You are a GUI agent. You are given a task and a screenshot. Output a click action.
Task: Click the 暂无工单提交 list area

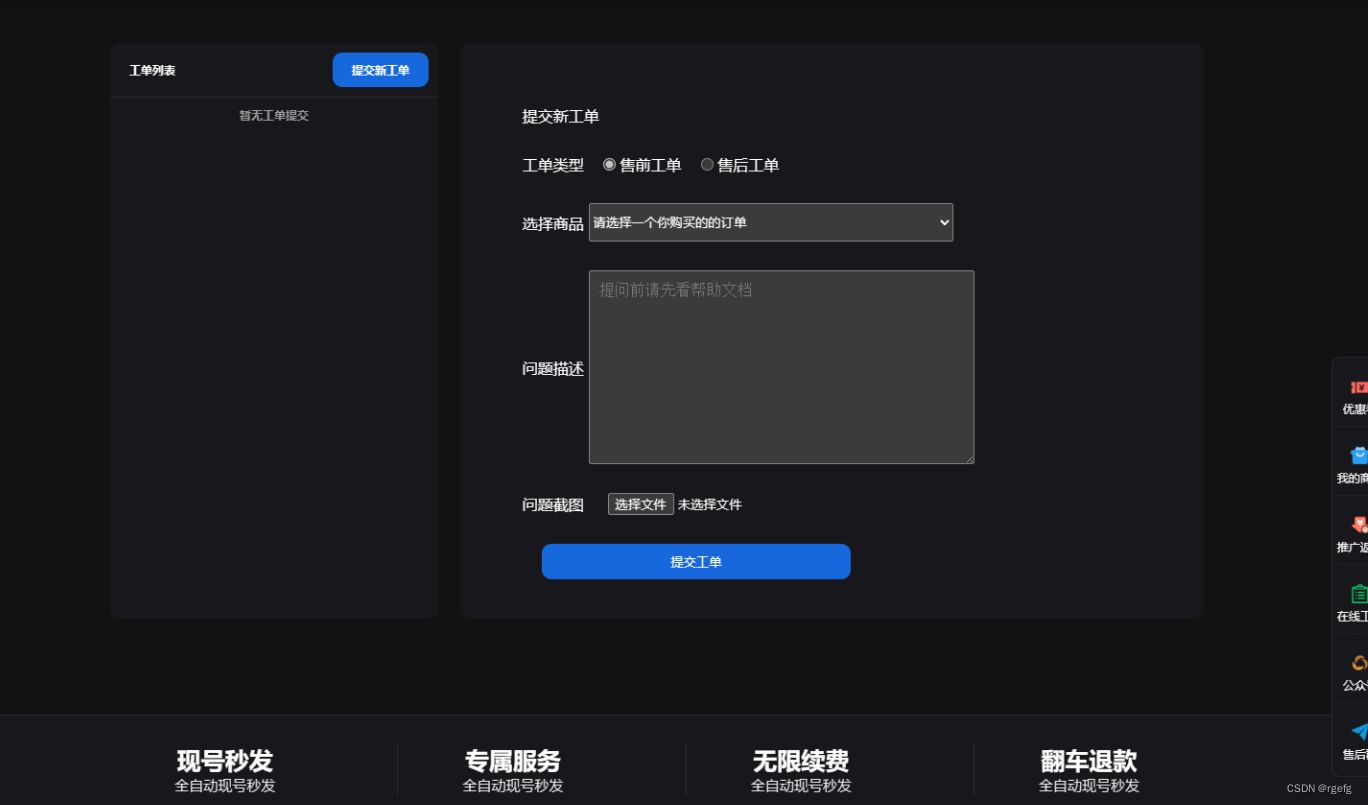tap(272, 115)
